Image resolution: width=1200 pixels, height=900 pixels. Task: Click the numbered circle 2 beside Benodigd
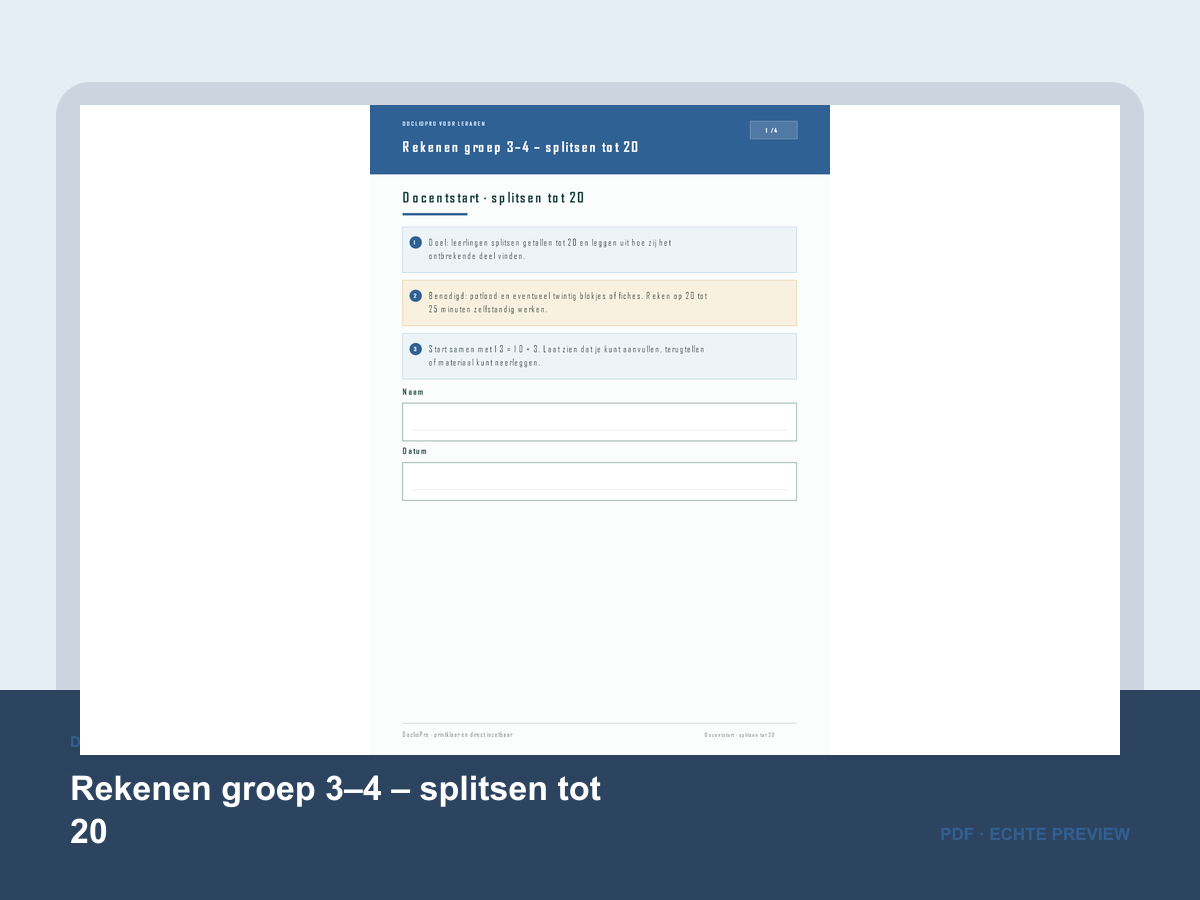[415, 295]
